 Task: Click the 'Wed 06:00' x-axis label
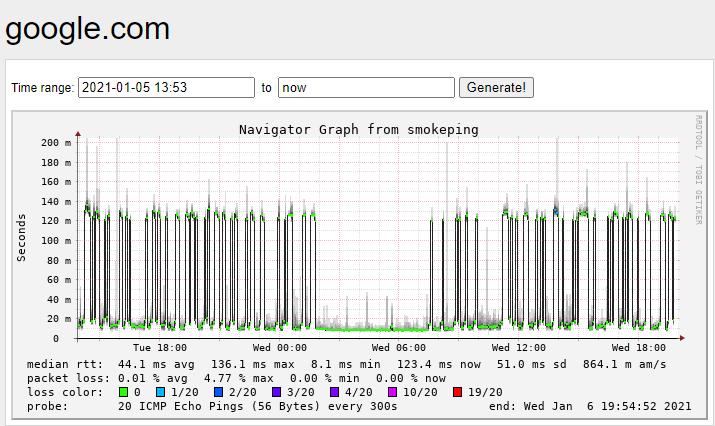399,348
